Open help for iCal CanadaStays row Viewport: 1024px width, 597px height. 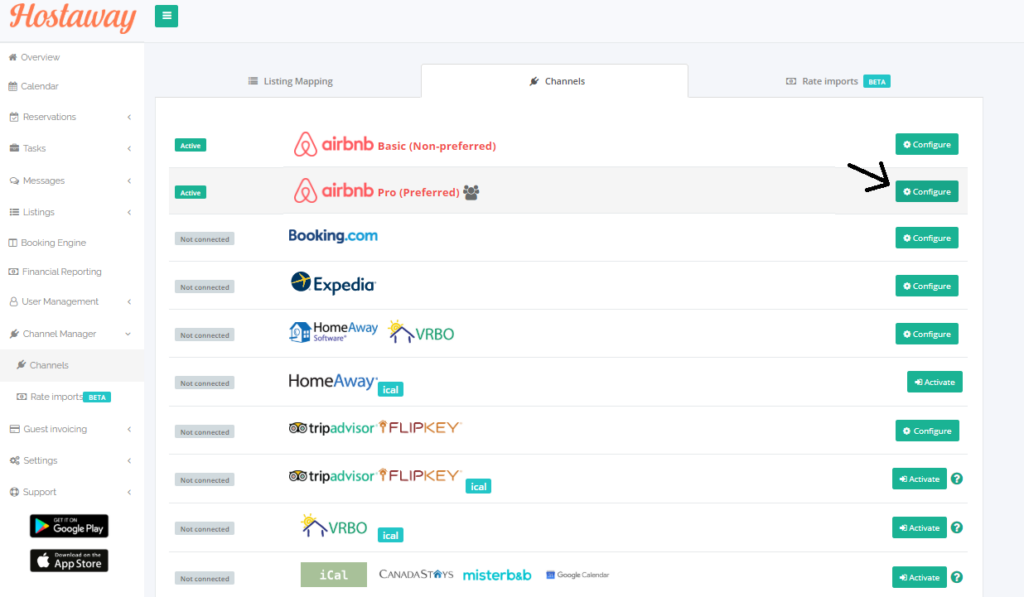[957, 577]
